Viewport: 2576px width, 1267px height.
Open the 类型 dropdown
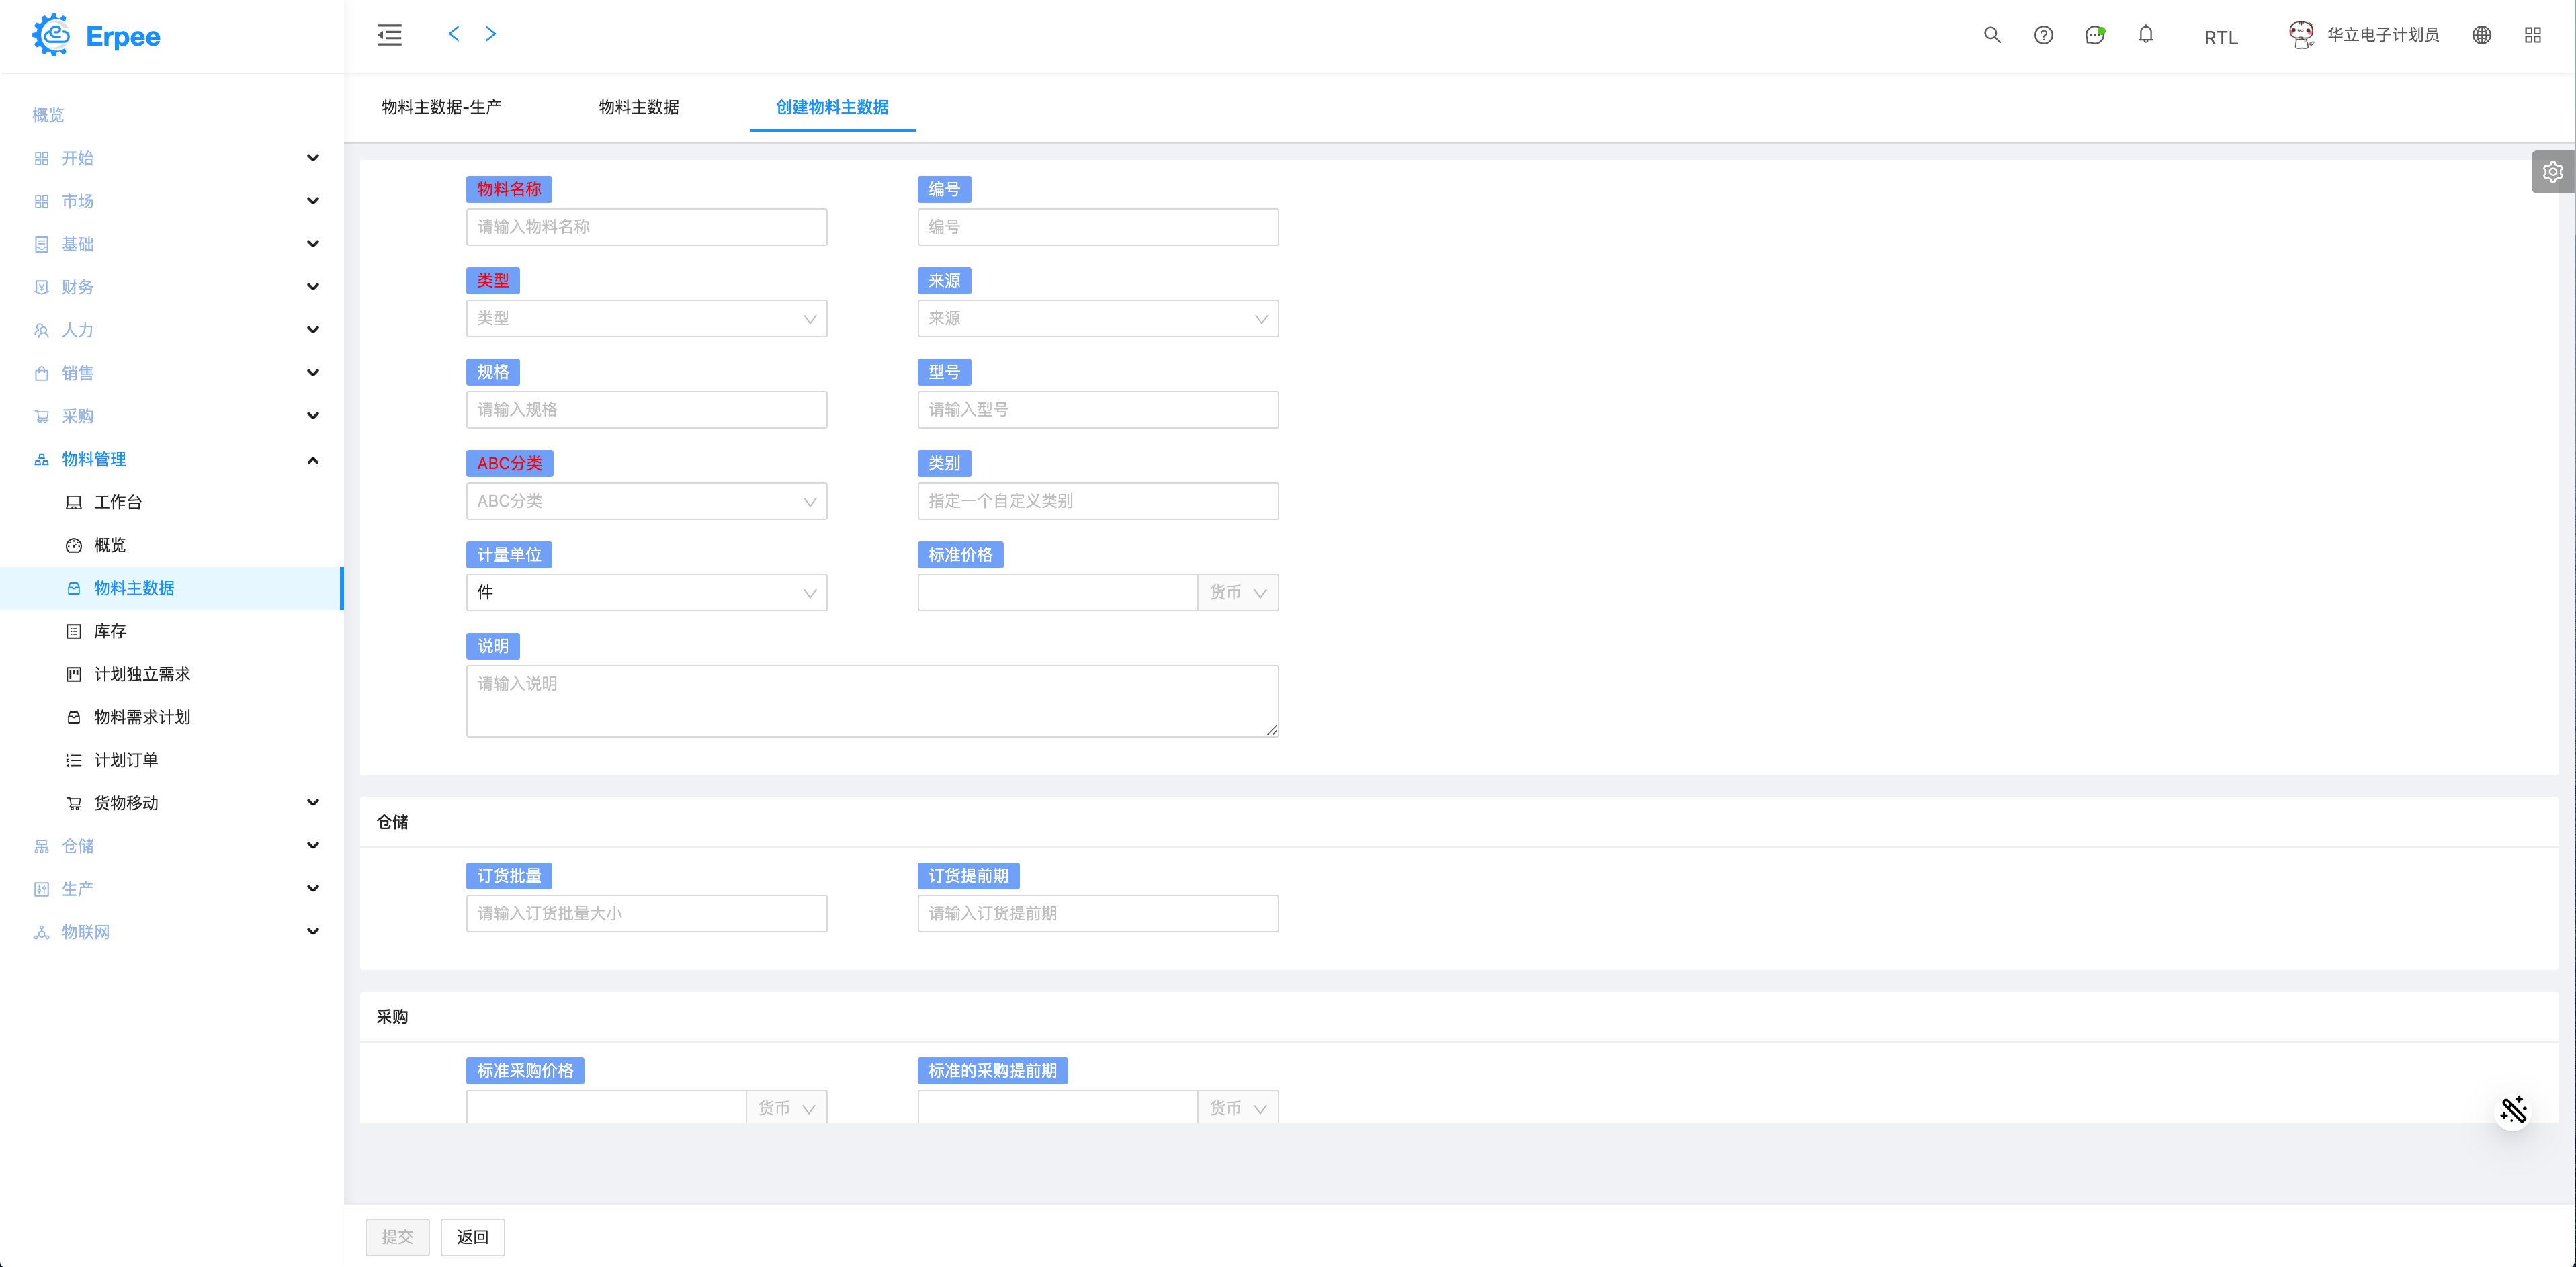[x=646, y=319]
